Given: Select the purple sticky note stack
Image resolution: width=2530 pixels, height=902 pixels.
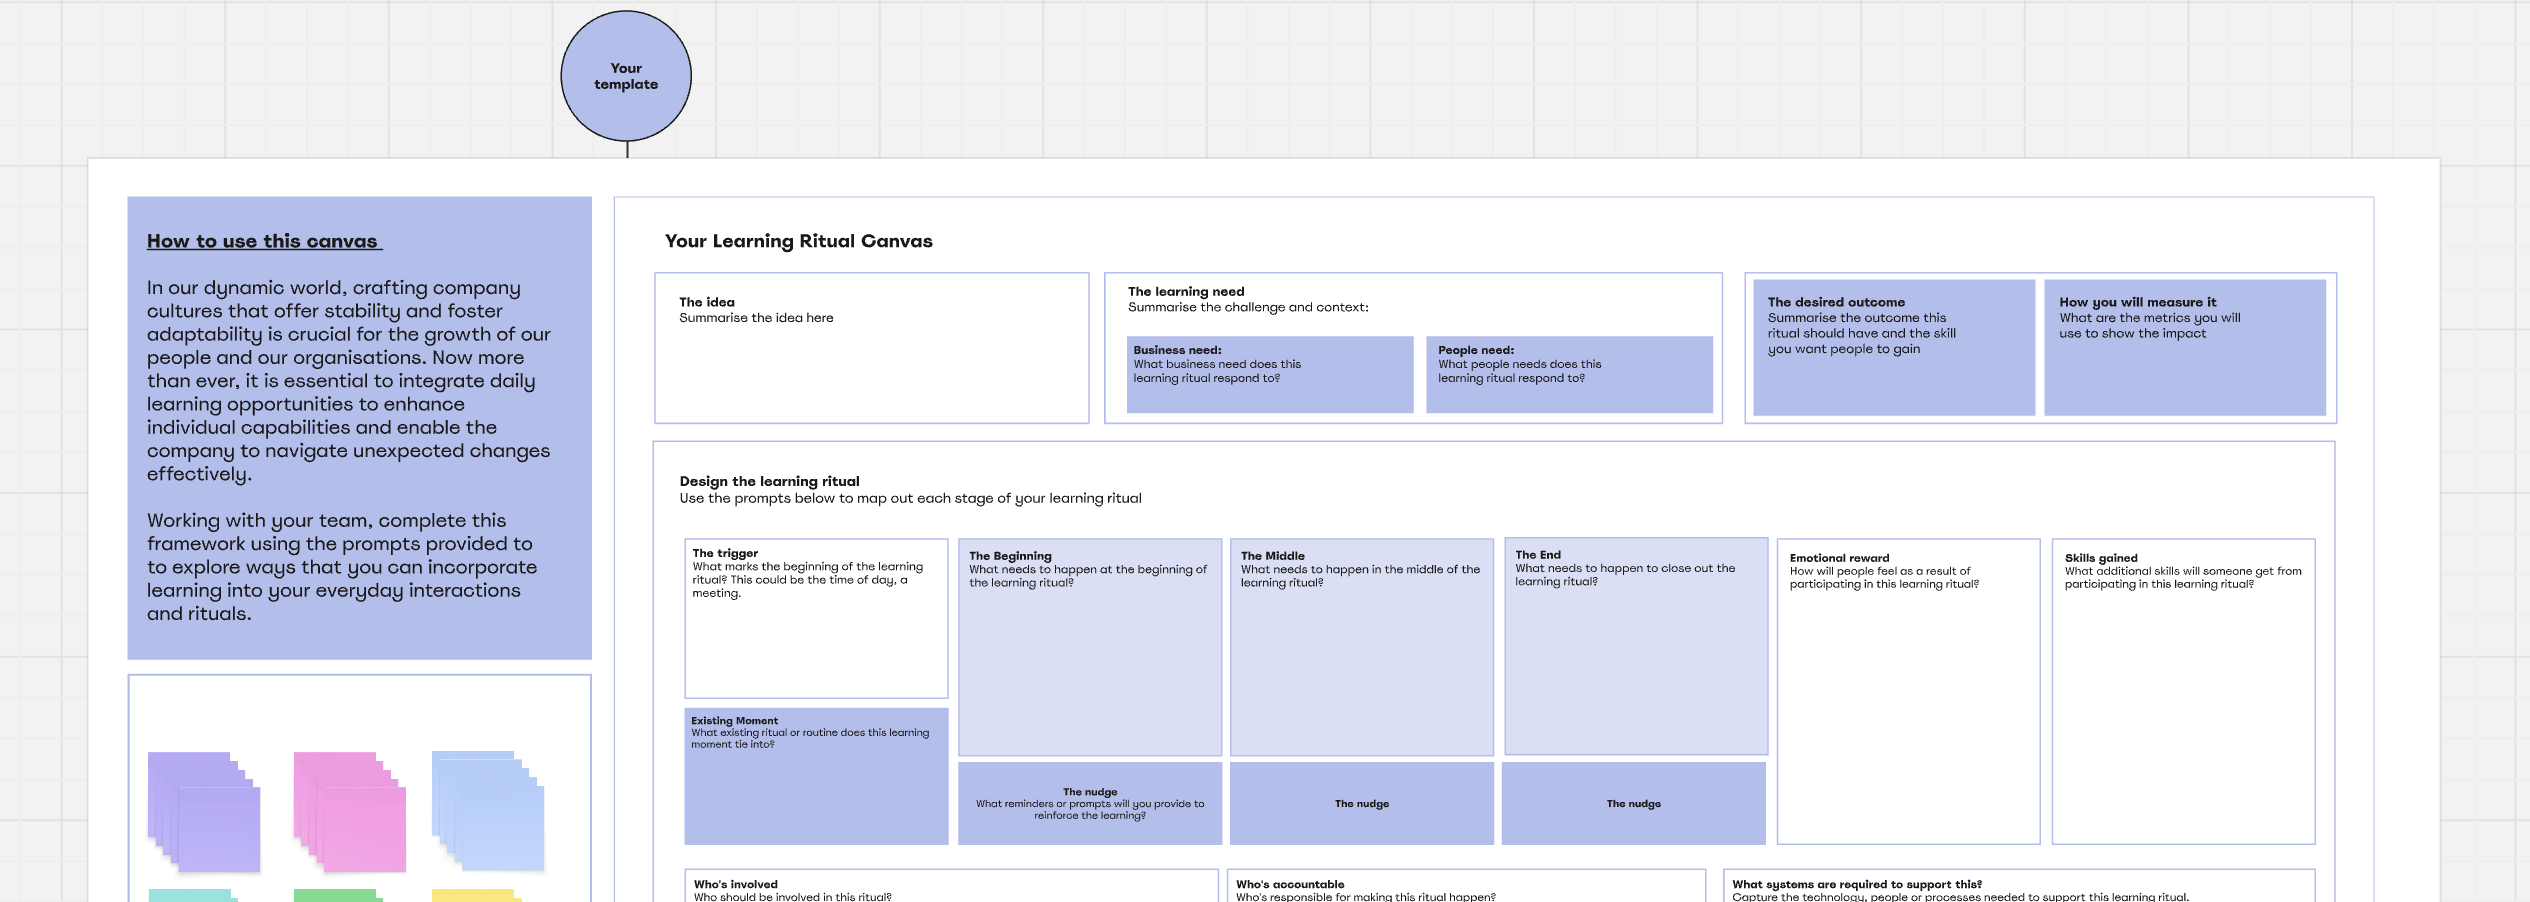Looking at the screenshot, I should pos(204,811).
